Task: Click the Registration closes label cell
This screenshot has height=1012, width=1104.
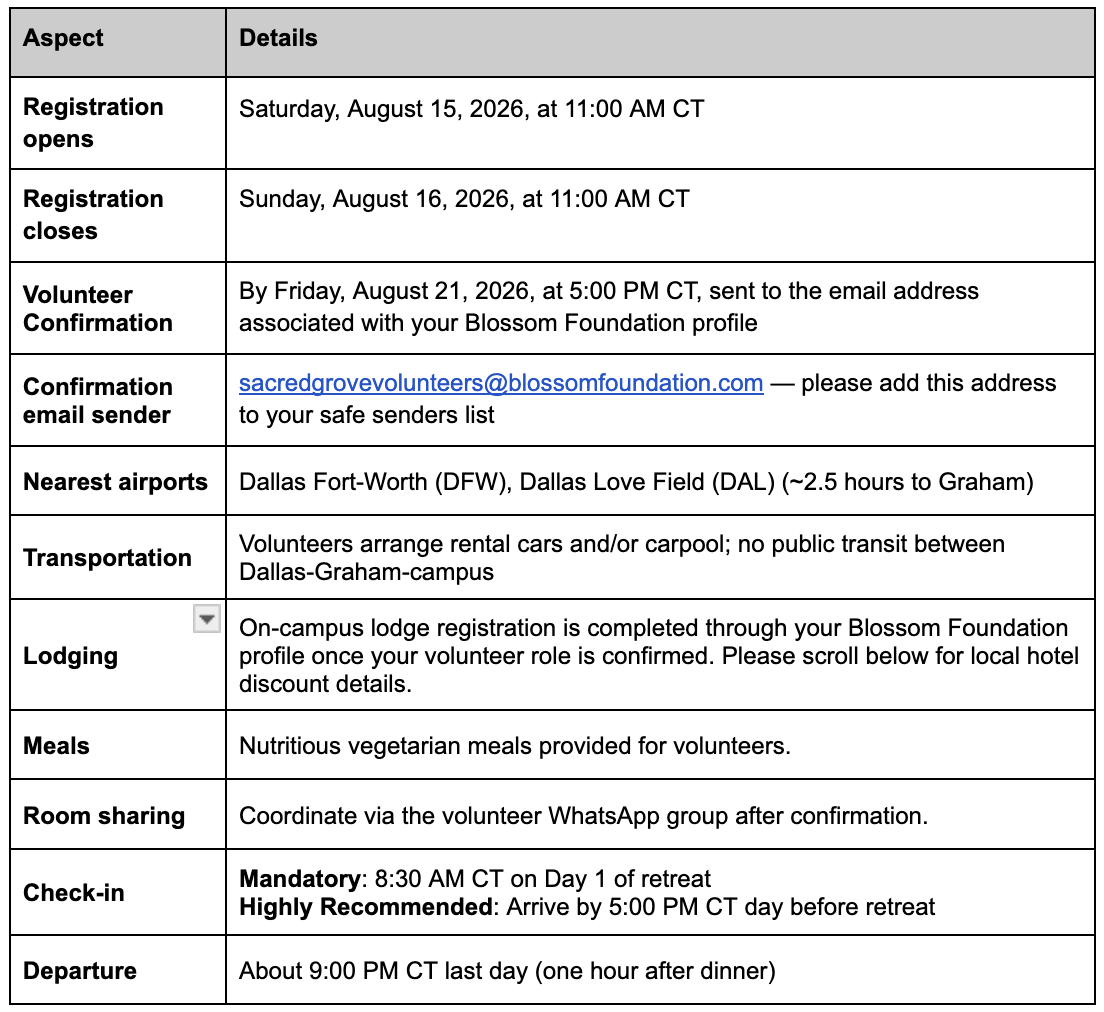Action: coord(118,215)
